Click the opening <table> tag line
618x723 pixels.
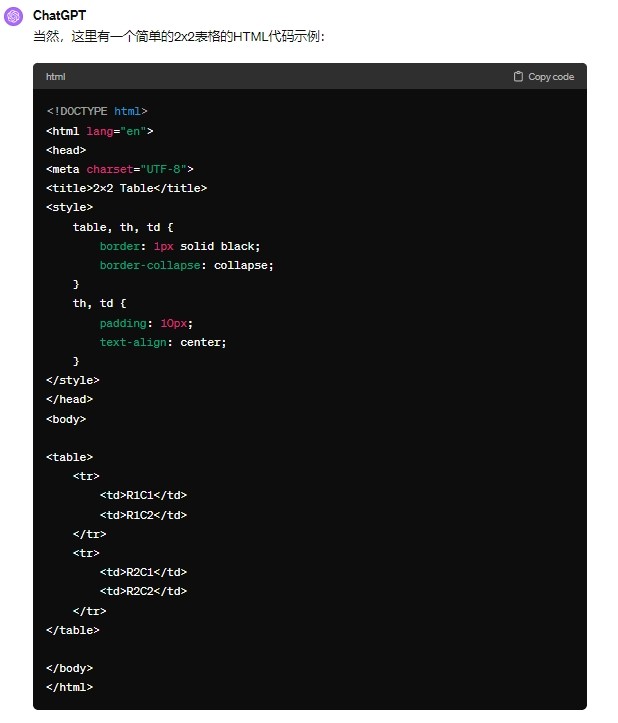coord(70,457)
